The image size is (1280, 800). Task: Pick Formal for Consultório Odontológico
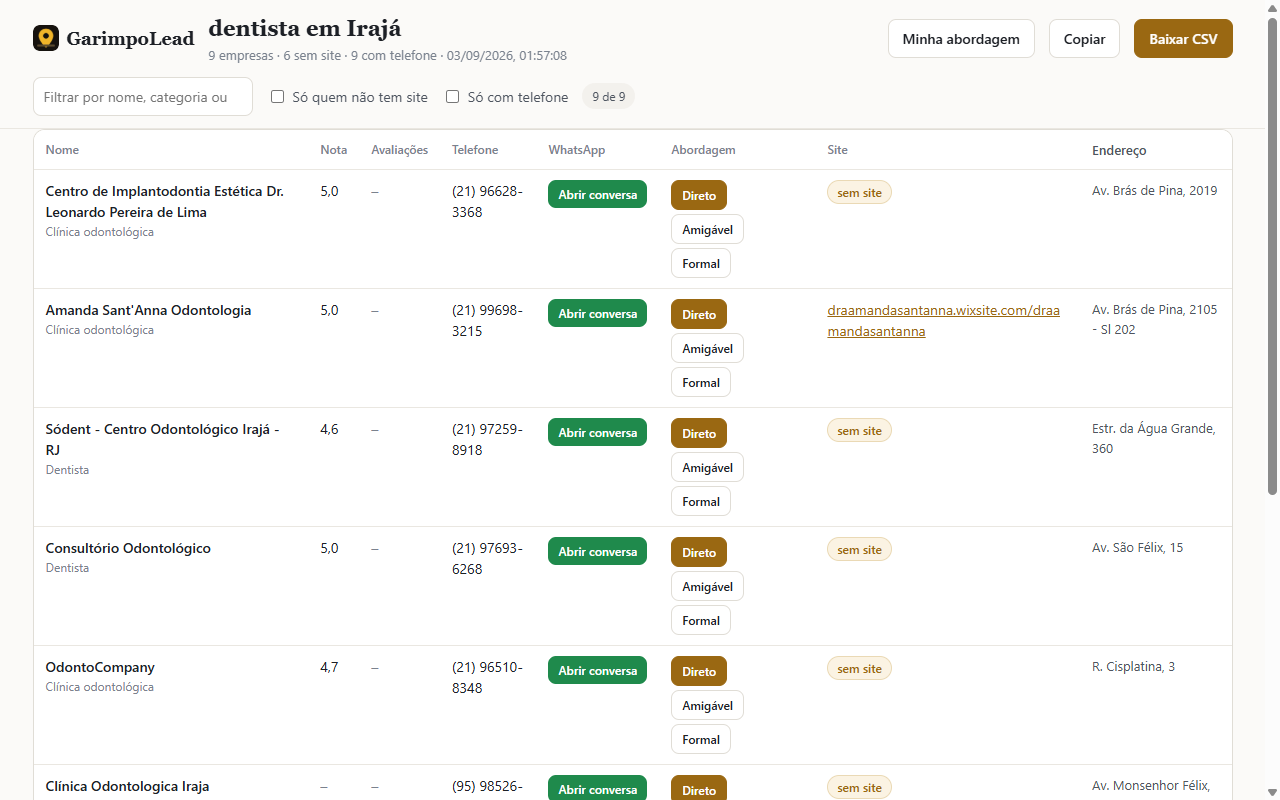click(x=701, y=620)
